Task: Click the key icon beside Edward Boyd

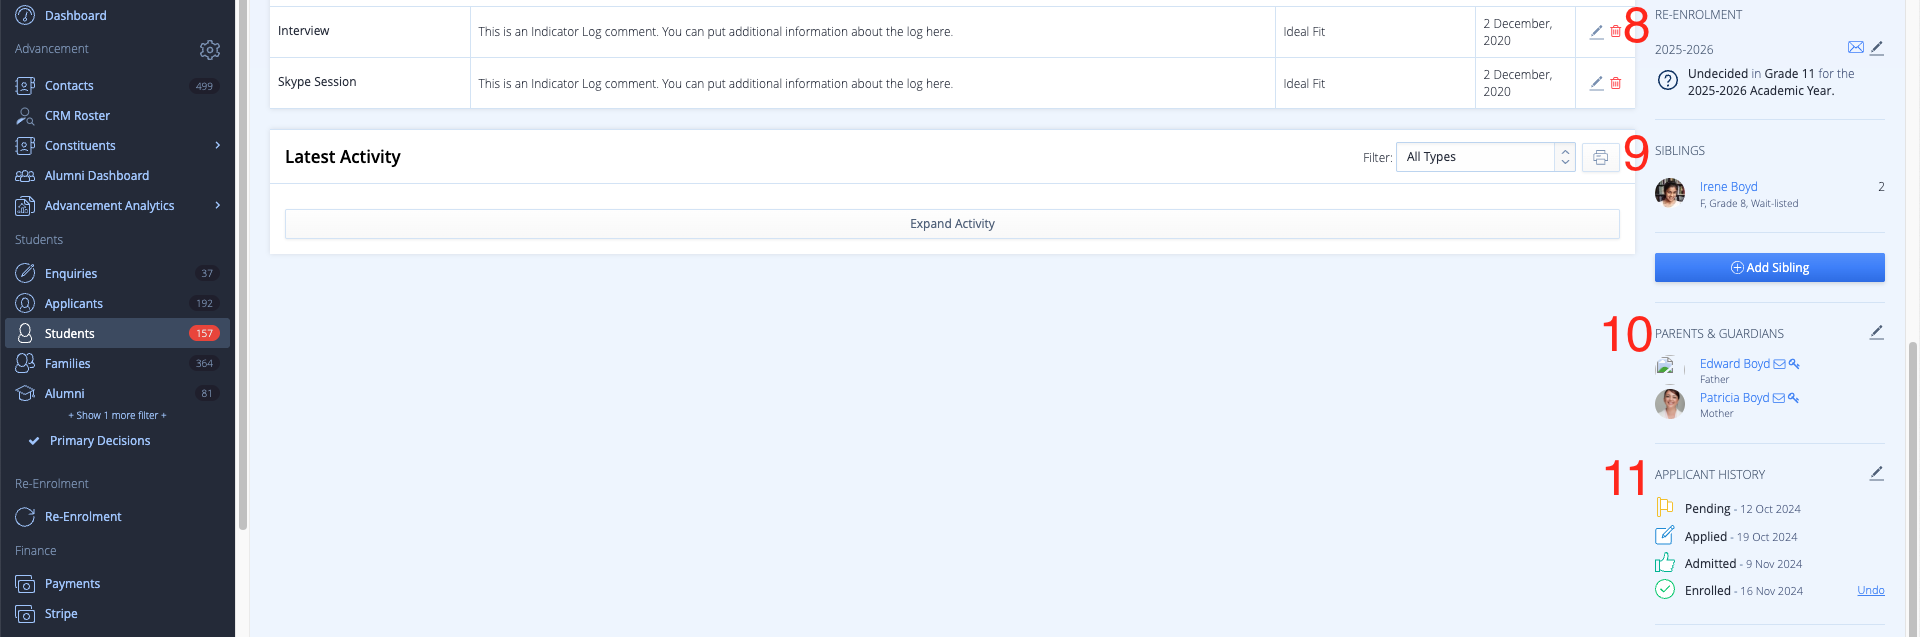Action: pyautogui.click(x=1794, y=364)
